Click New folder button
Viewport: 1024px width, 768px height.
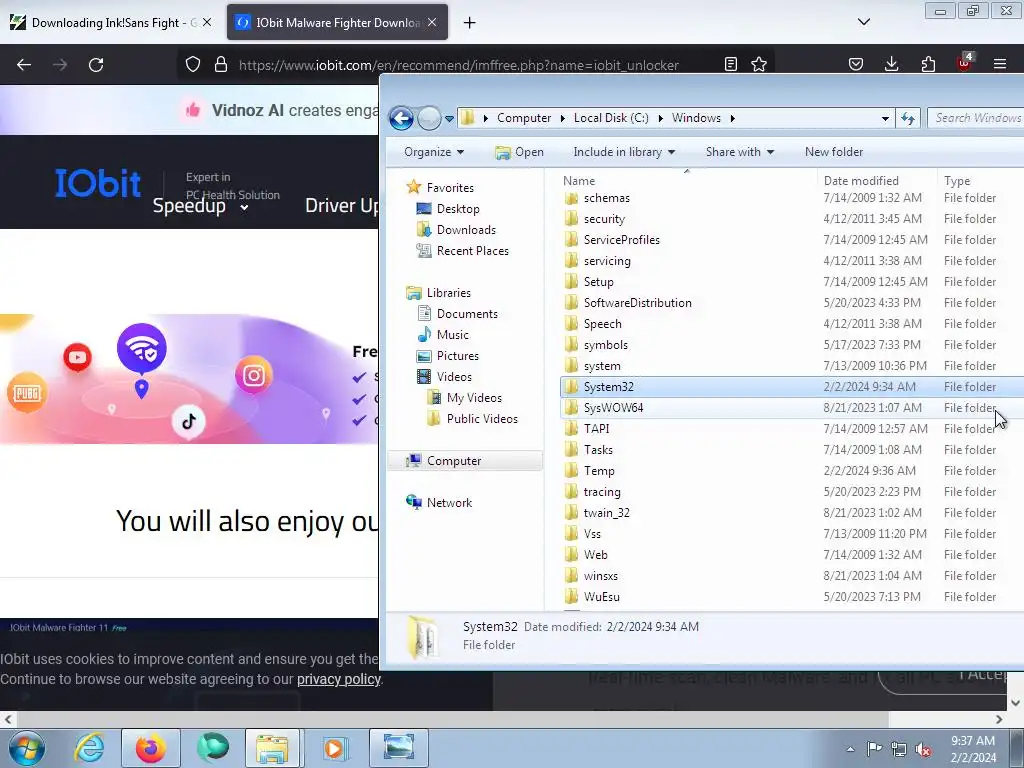tap(833, 152)
